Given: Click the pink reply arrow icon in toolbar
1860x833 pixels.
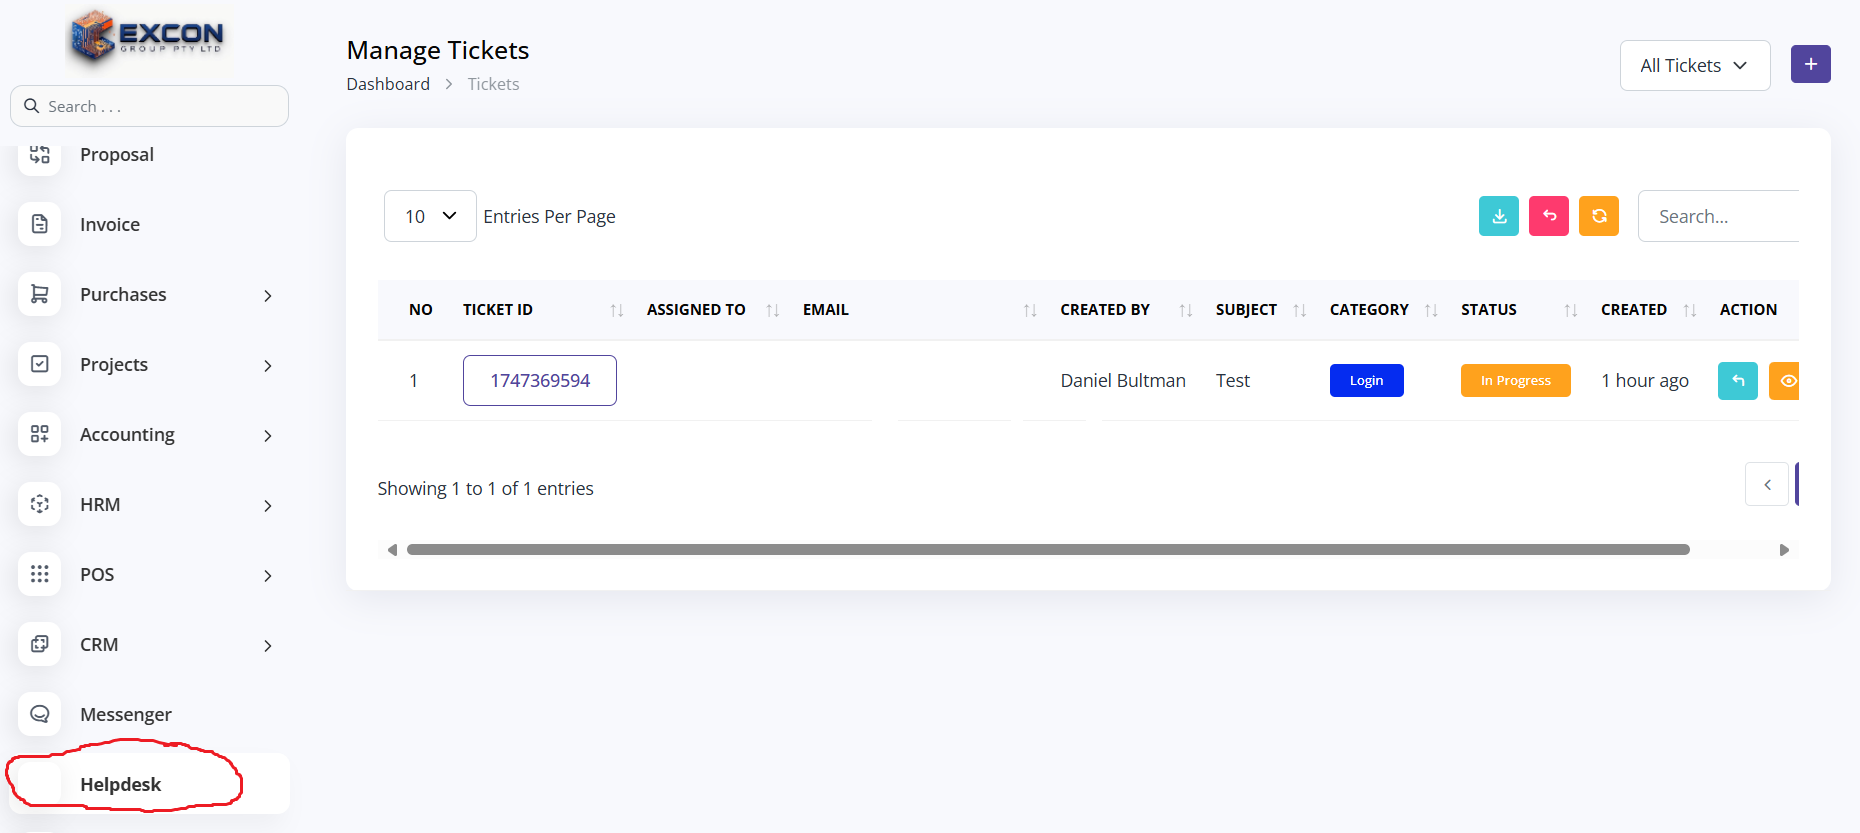Looking at the screenshot, I should click(x=1548, y=216).
